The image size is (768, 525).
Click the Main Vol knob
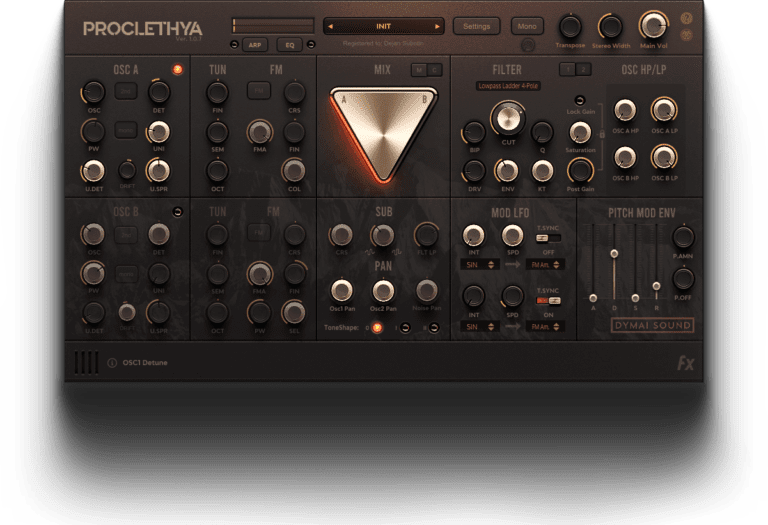coord(654,25)
